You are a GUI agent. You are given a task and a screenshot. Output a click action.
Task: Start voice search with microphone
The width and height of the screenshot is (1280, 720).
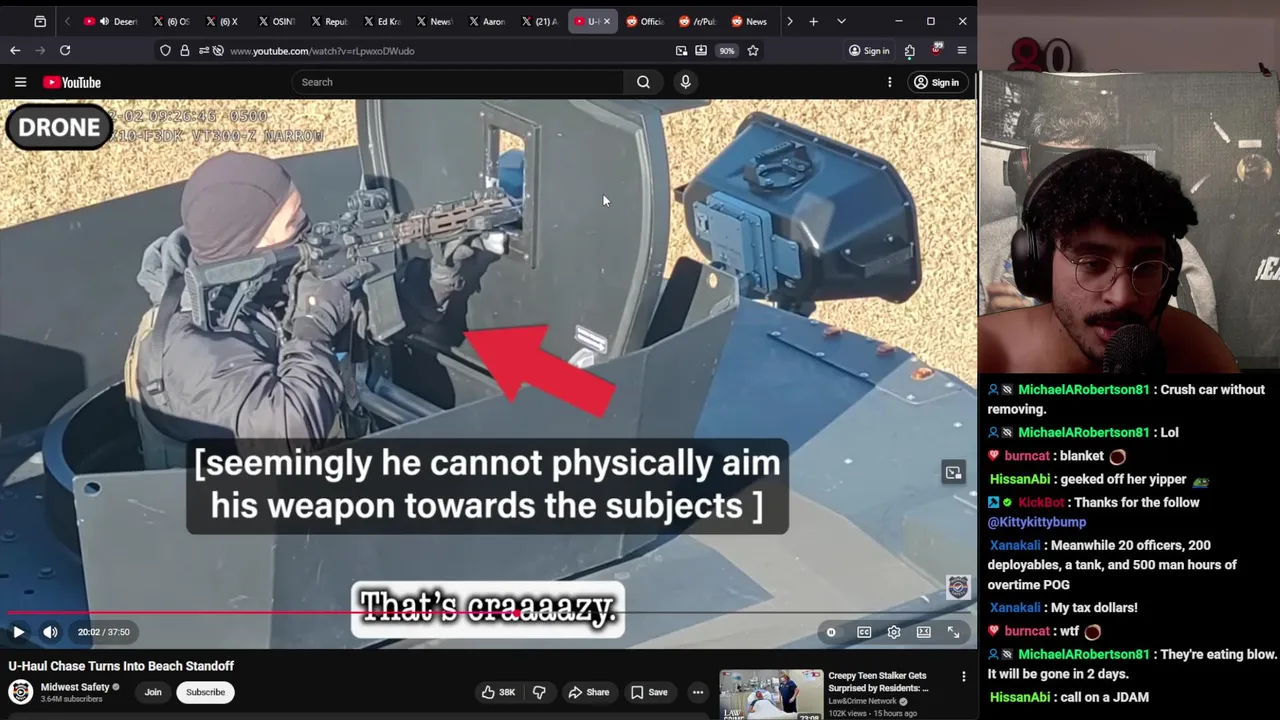685,82
